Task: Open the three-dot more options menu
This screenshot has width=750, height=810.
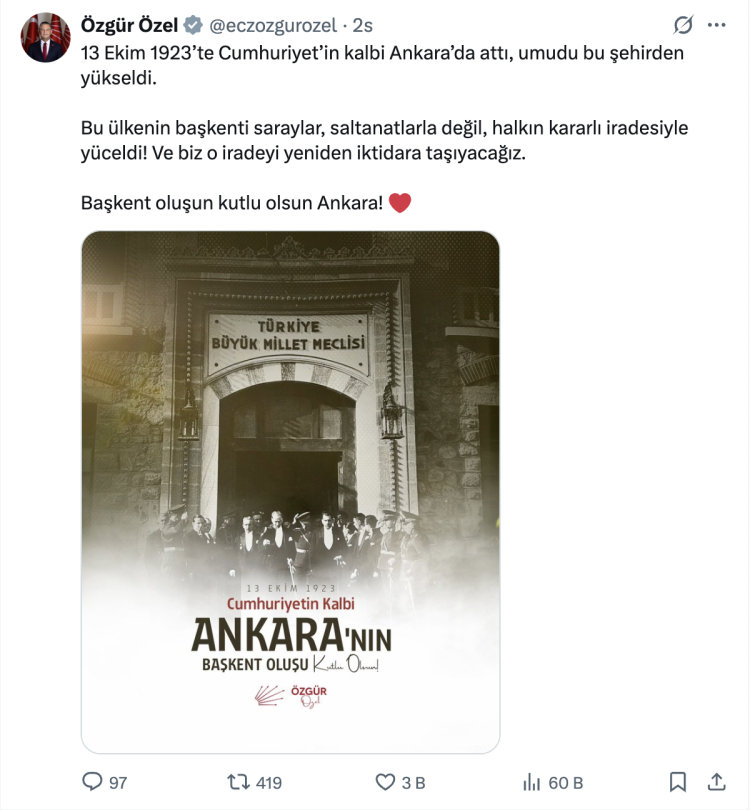Action: click(x=716, y=25)
